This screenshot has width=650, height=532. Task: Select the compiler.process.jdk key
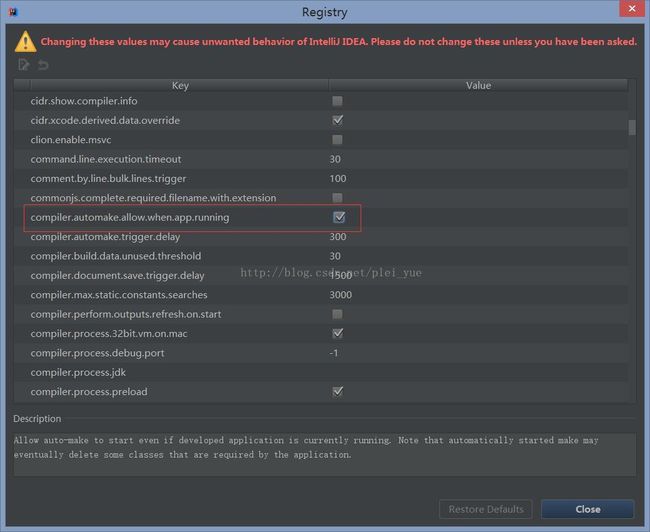point(78,372)
